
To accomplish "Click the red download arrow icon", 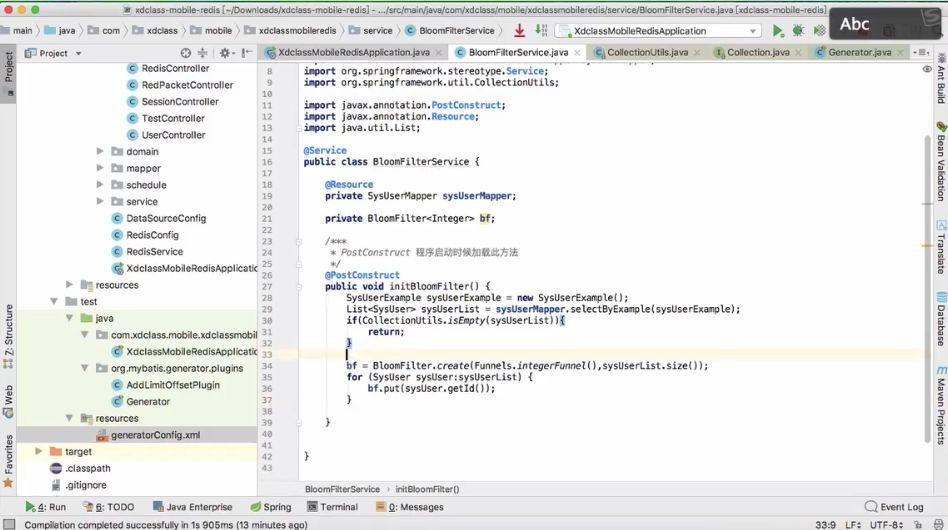I will coord(519,31).
